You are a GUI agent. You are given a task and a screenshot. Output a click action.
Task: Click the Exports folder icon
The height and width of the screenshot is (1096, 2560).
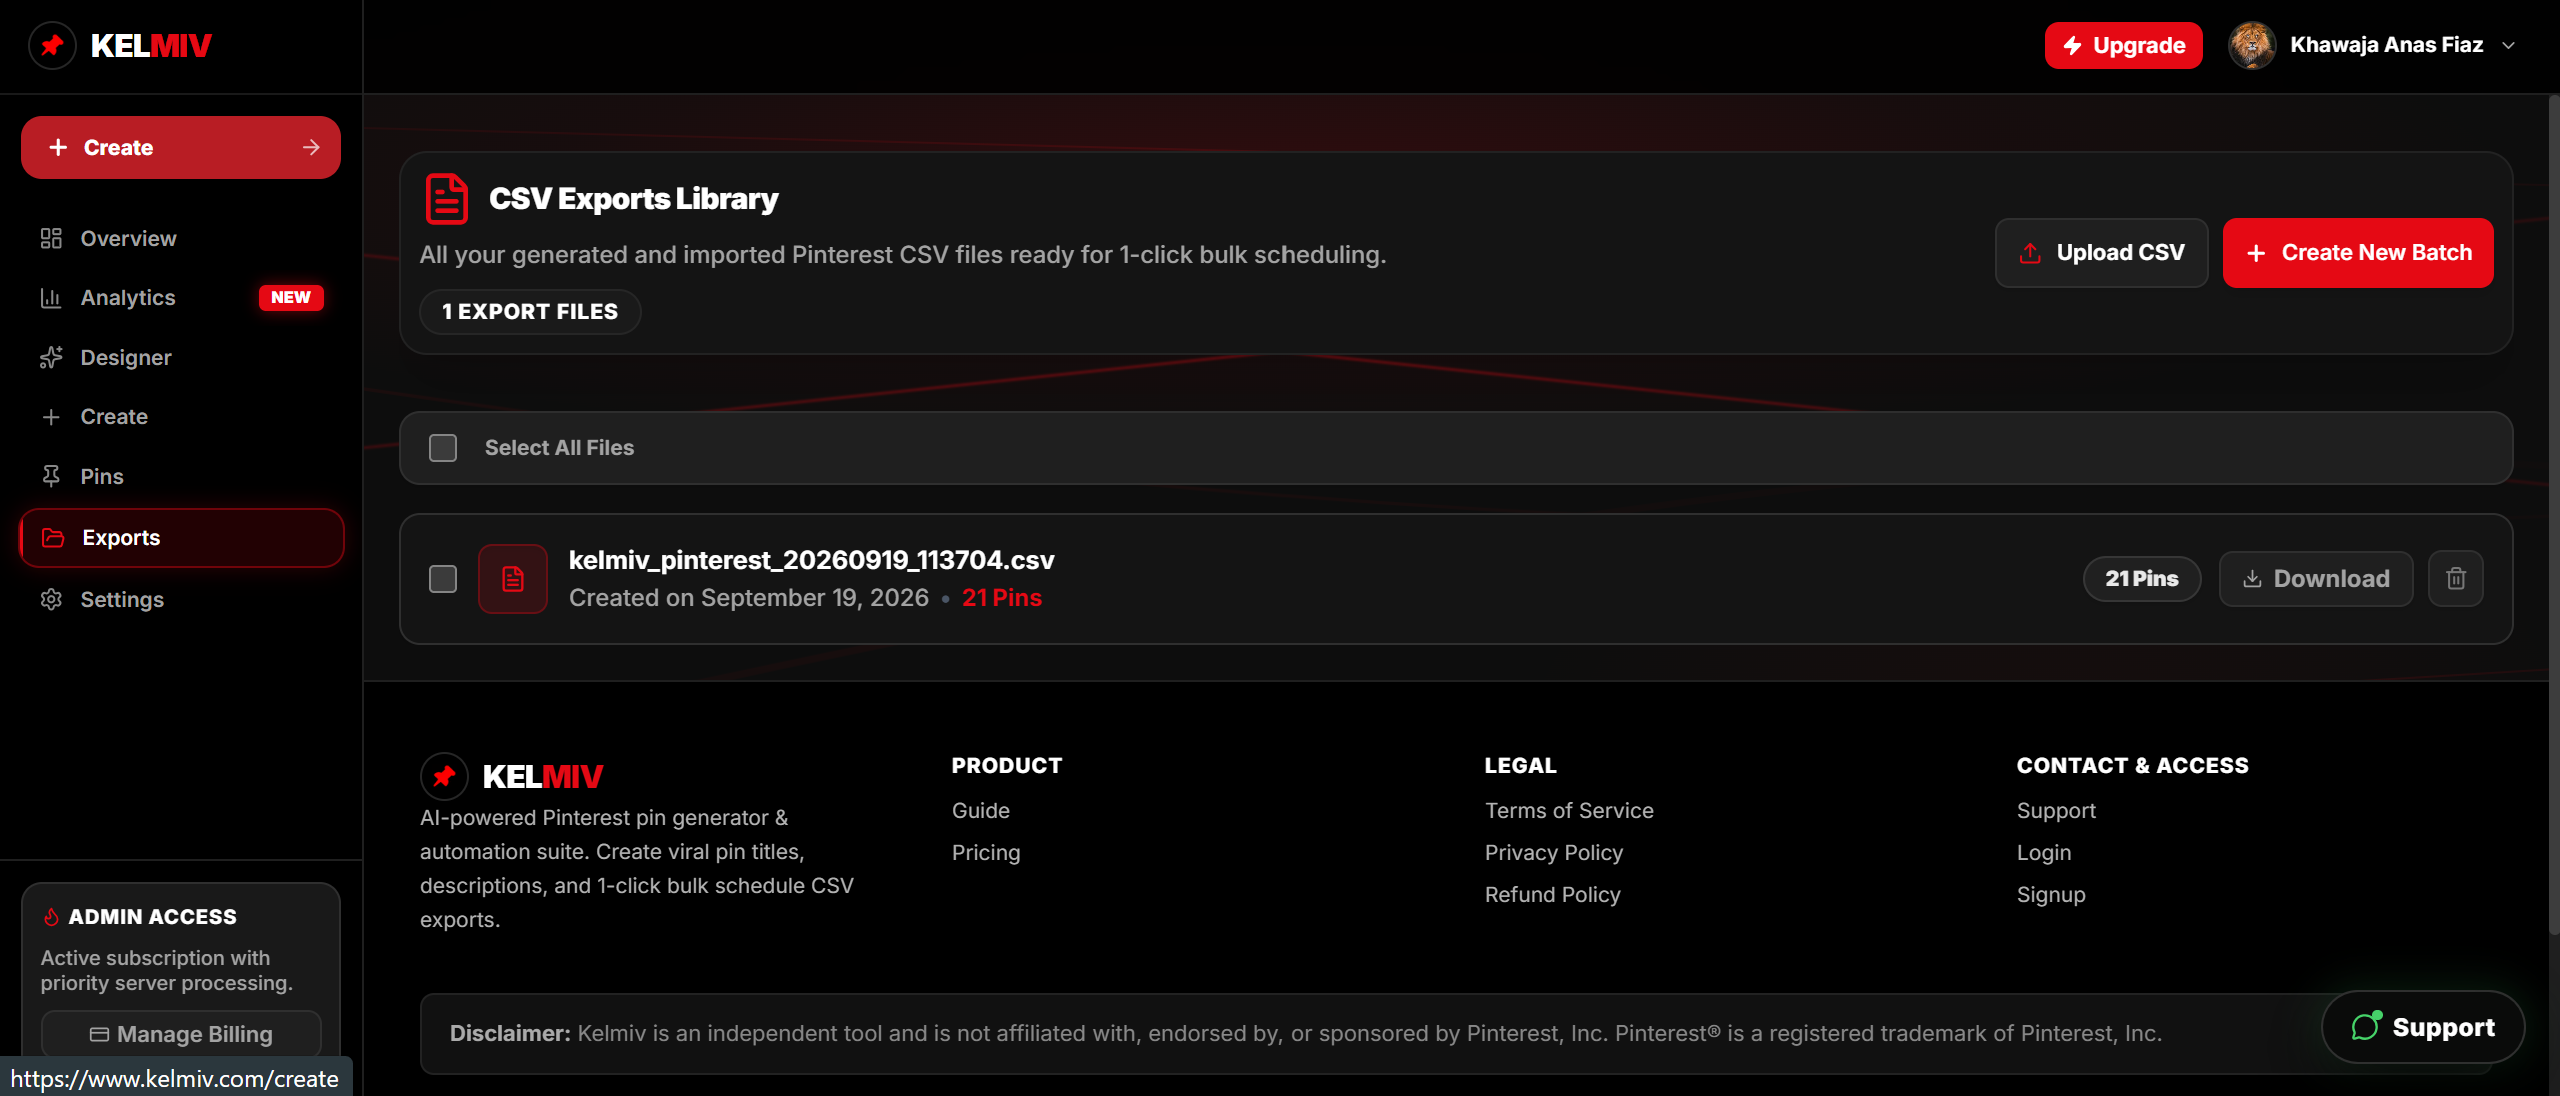(53, 538)
